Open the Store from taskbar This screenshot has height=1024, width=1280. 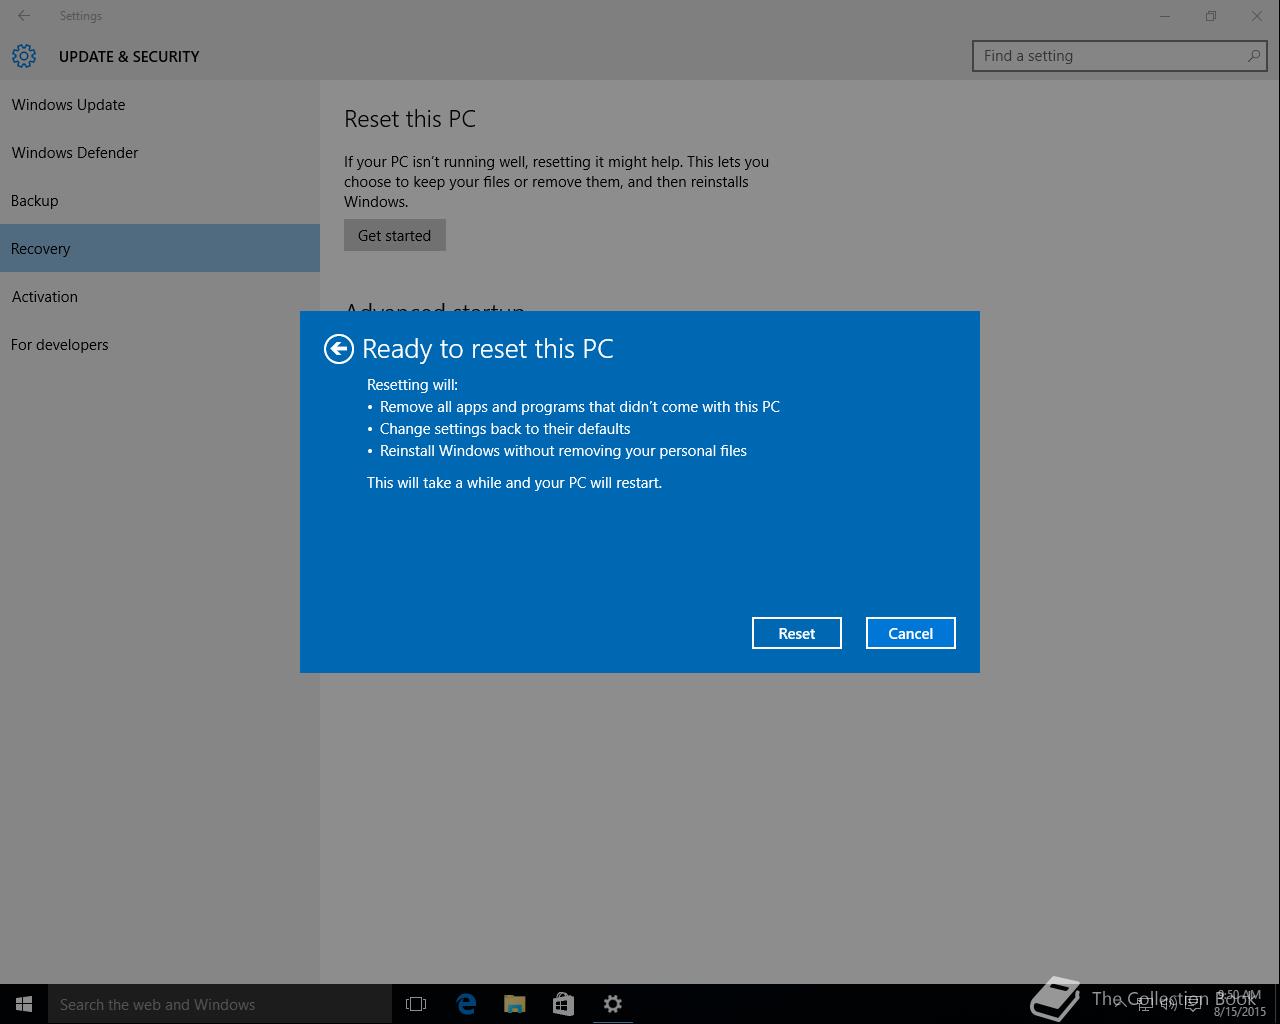[x=564, y=1004]
